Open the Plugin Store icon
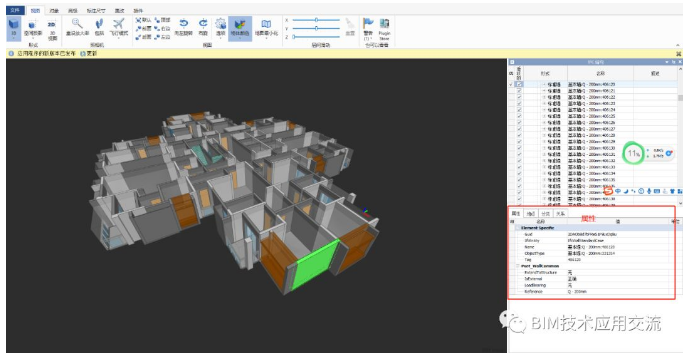 tap(384, 23)
